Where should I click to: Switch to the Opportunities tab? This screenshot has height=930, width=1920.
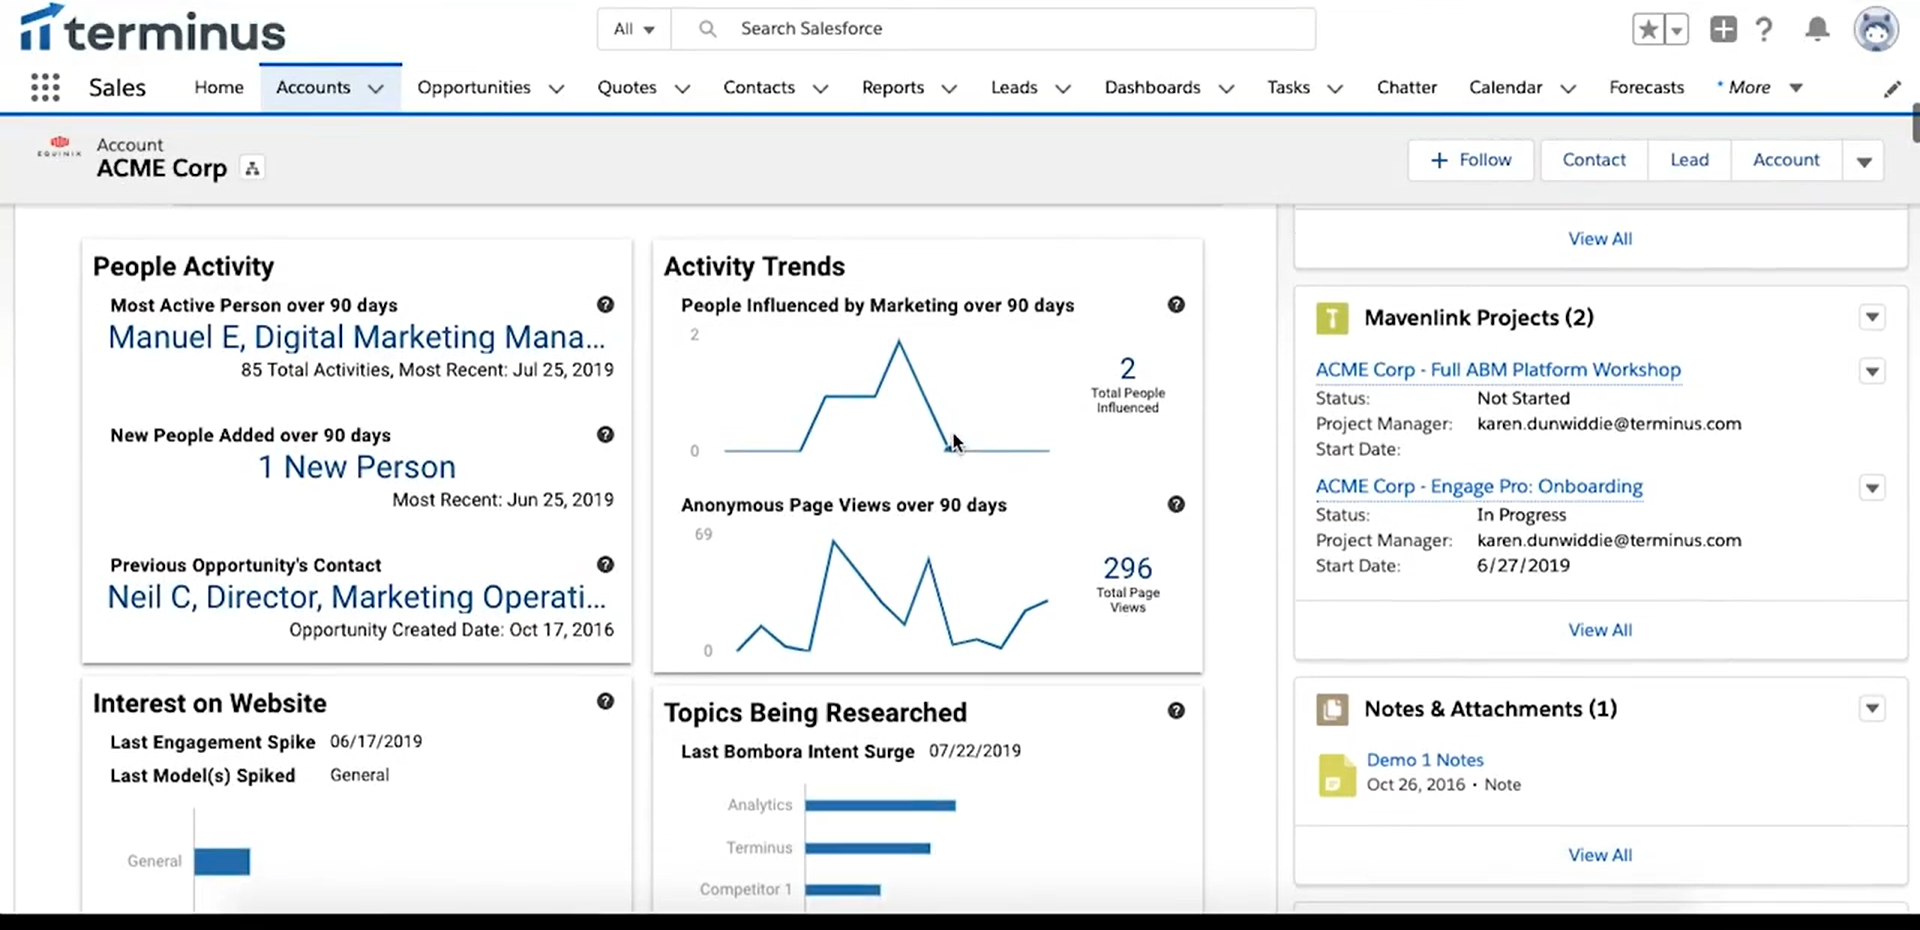click(473, 87)
